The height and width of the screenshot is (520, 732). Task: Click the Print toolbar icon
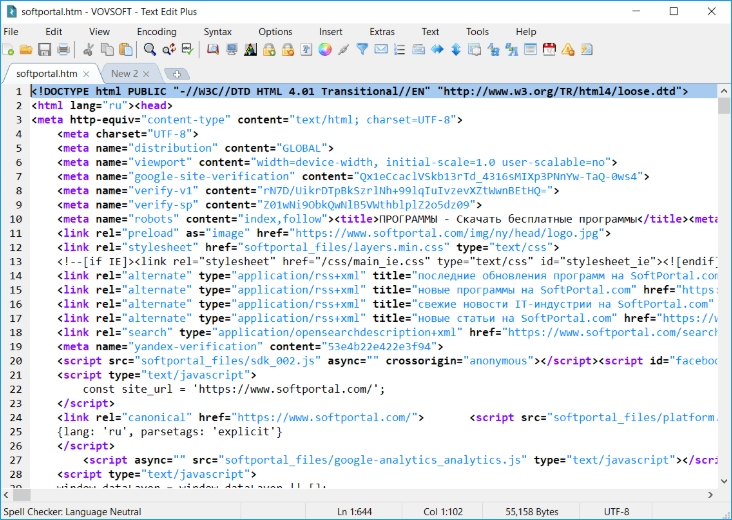pyautogui.click(x=63, y=49)
